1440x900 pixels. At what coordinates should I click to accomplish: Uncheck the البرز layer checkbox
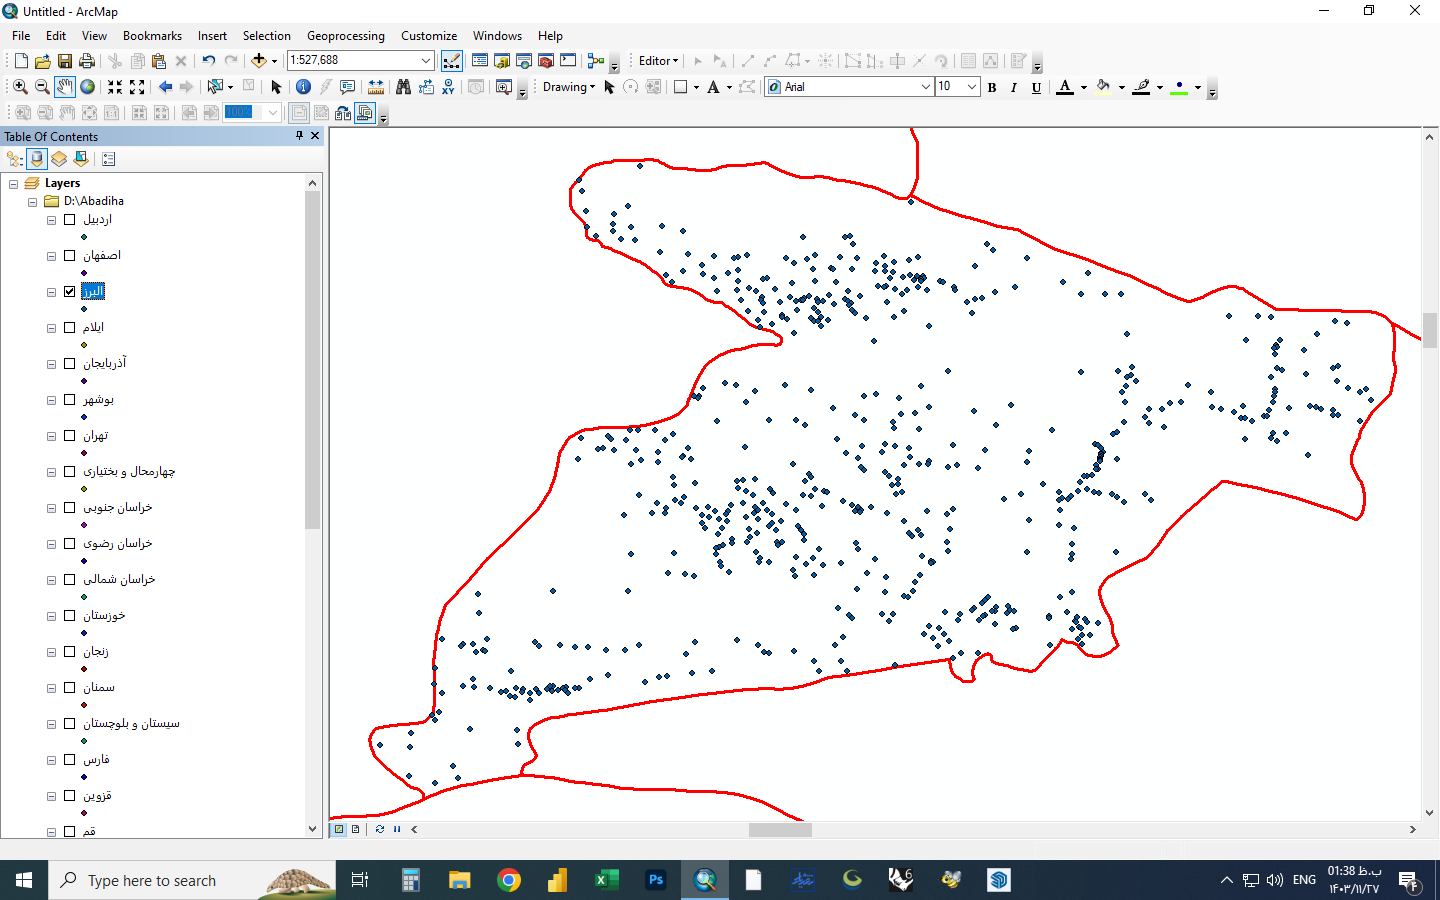click(x=70, y=292)
